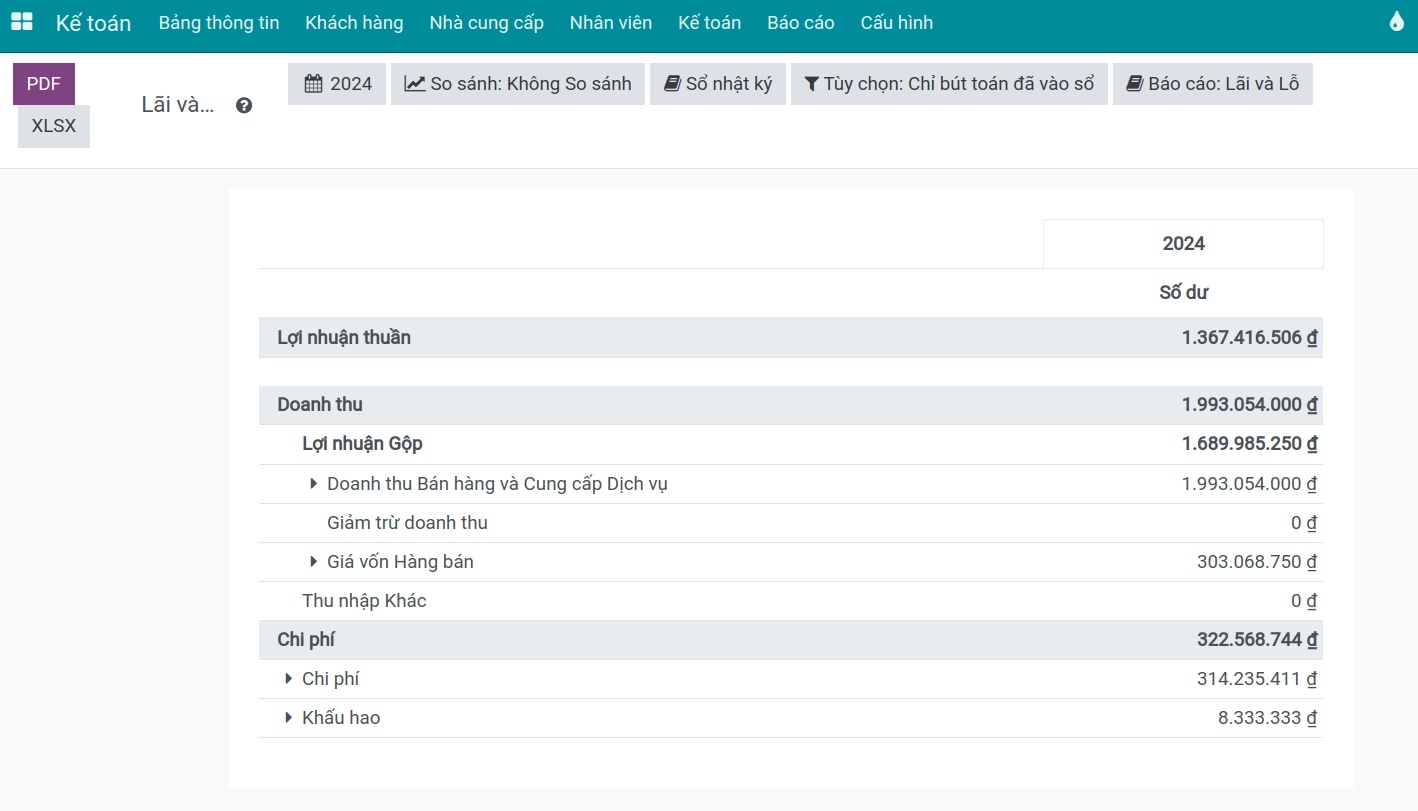The image size is (1418, 811).
Task: Click the chart icon on the So sánh filter
Action: point(415,84)
